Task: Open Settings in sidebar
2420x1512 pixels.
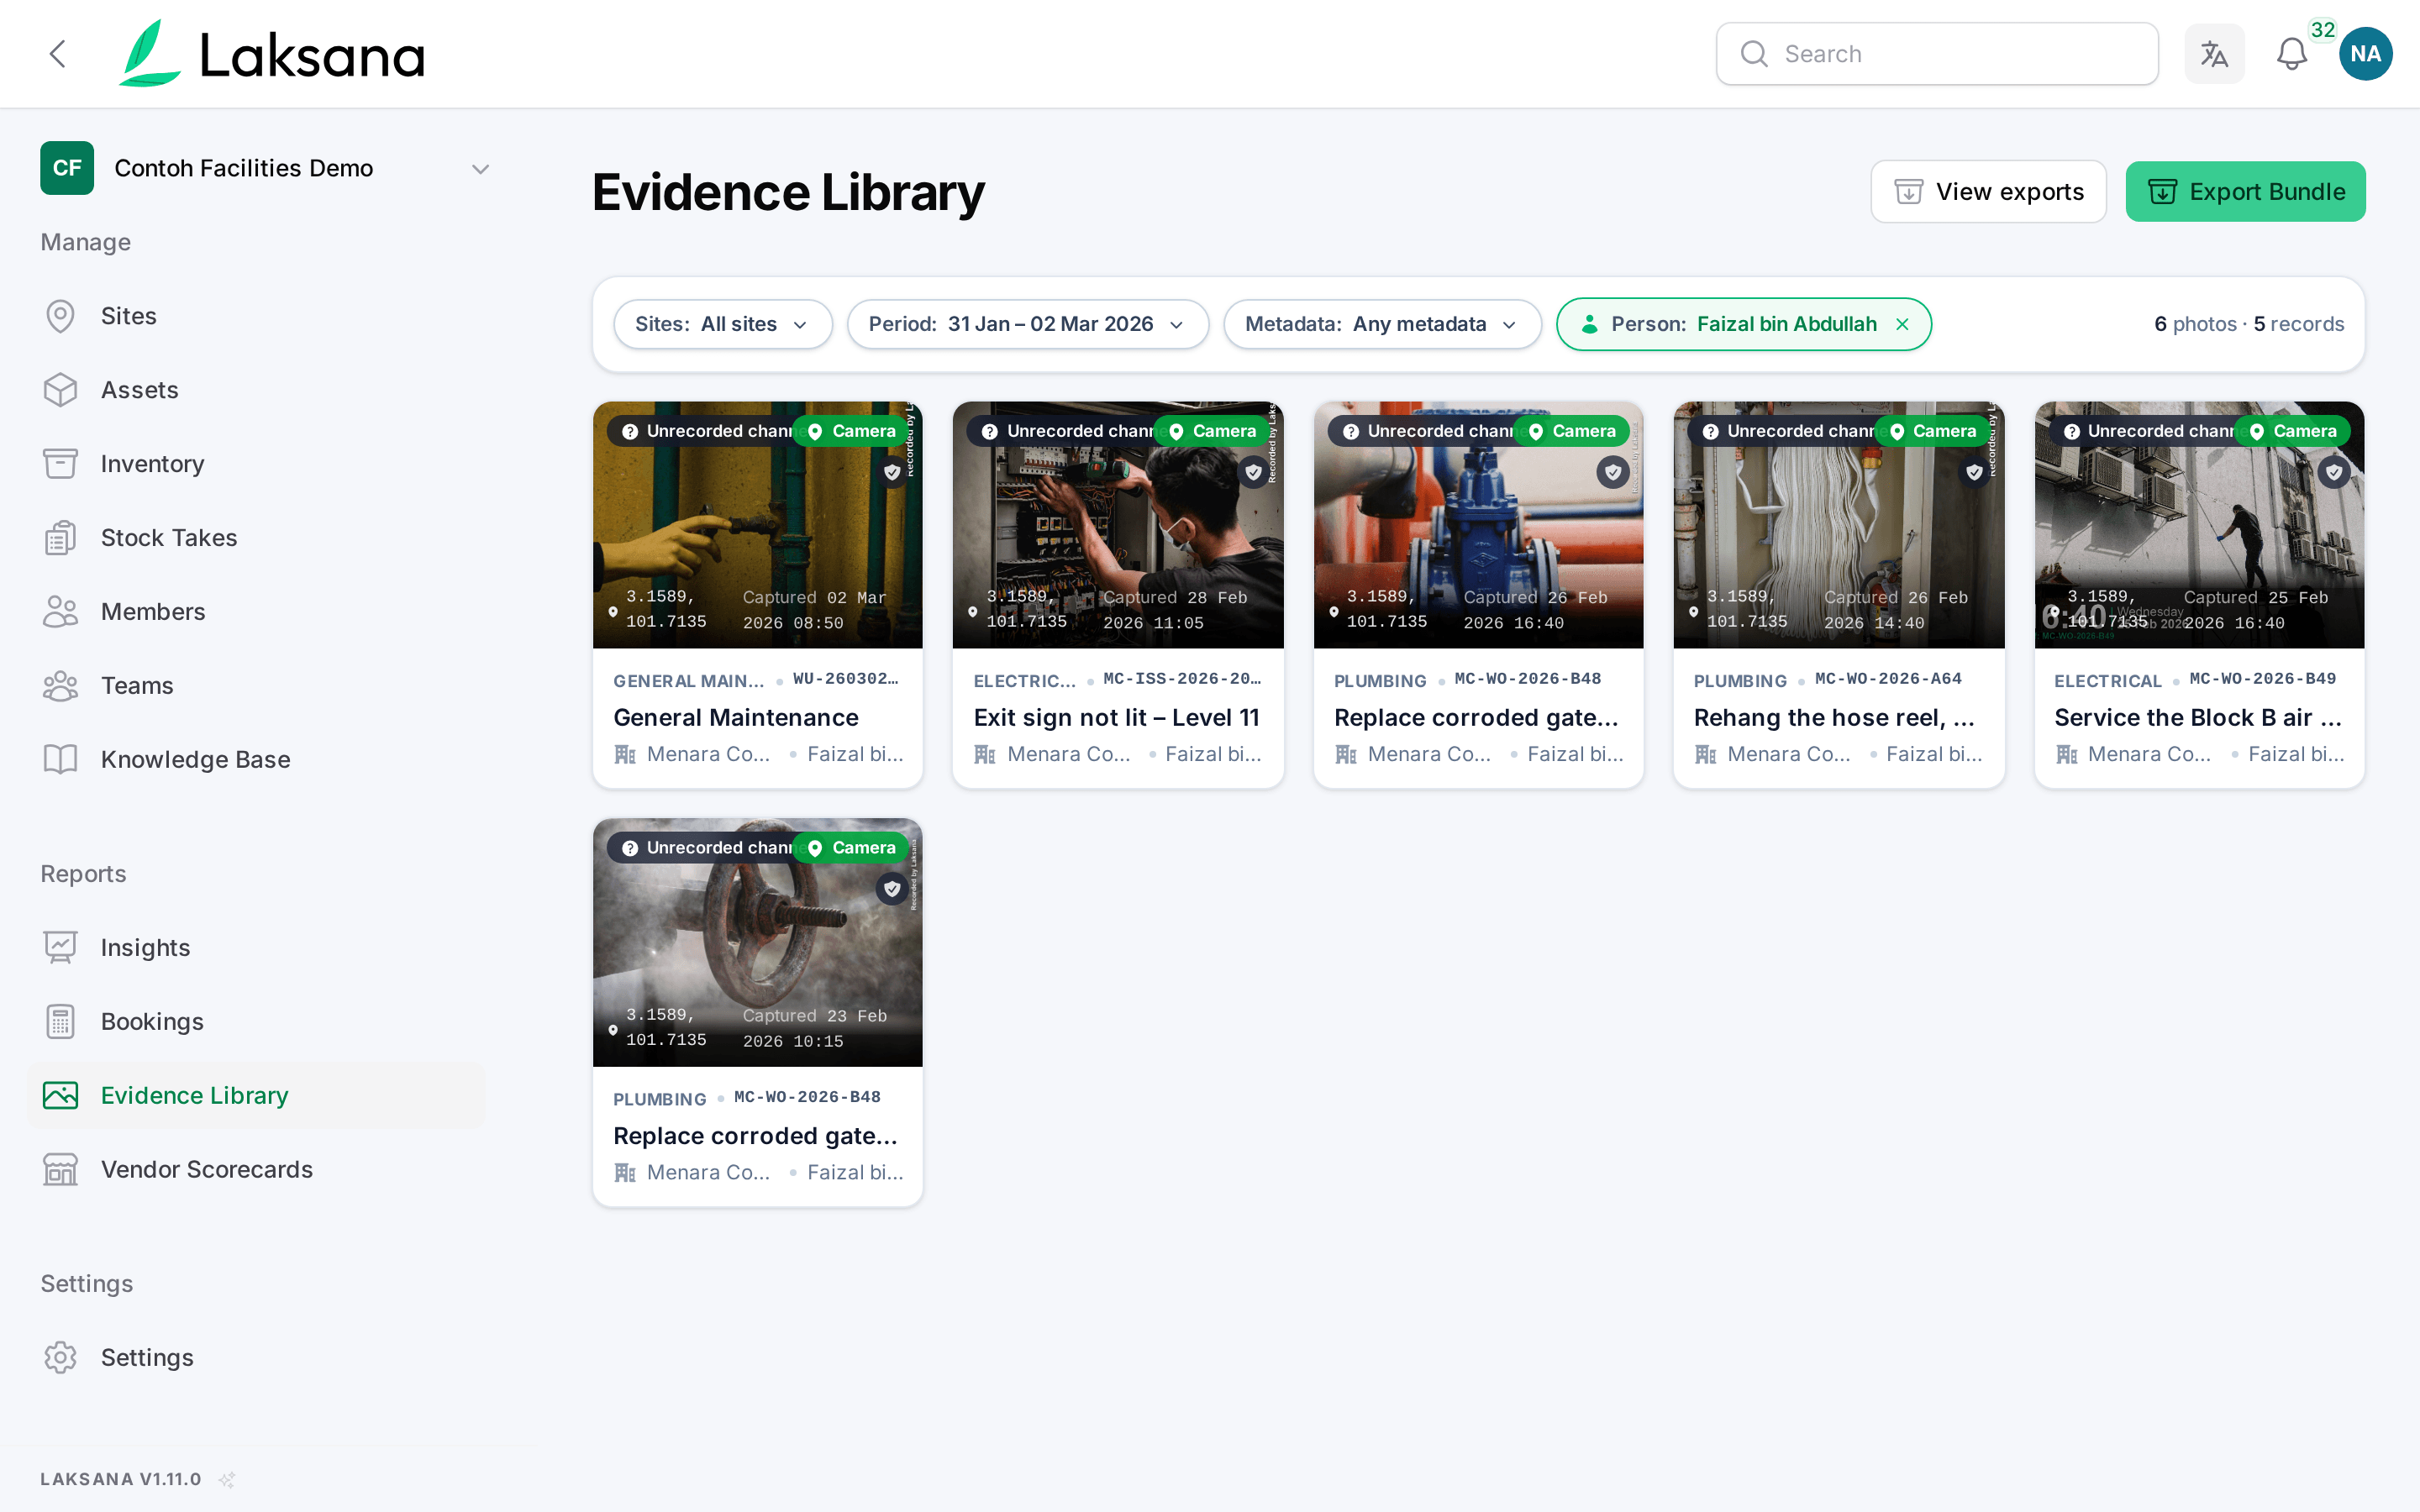Action: 257,1358
